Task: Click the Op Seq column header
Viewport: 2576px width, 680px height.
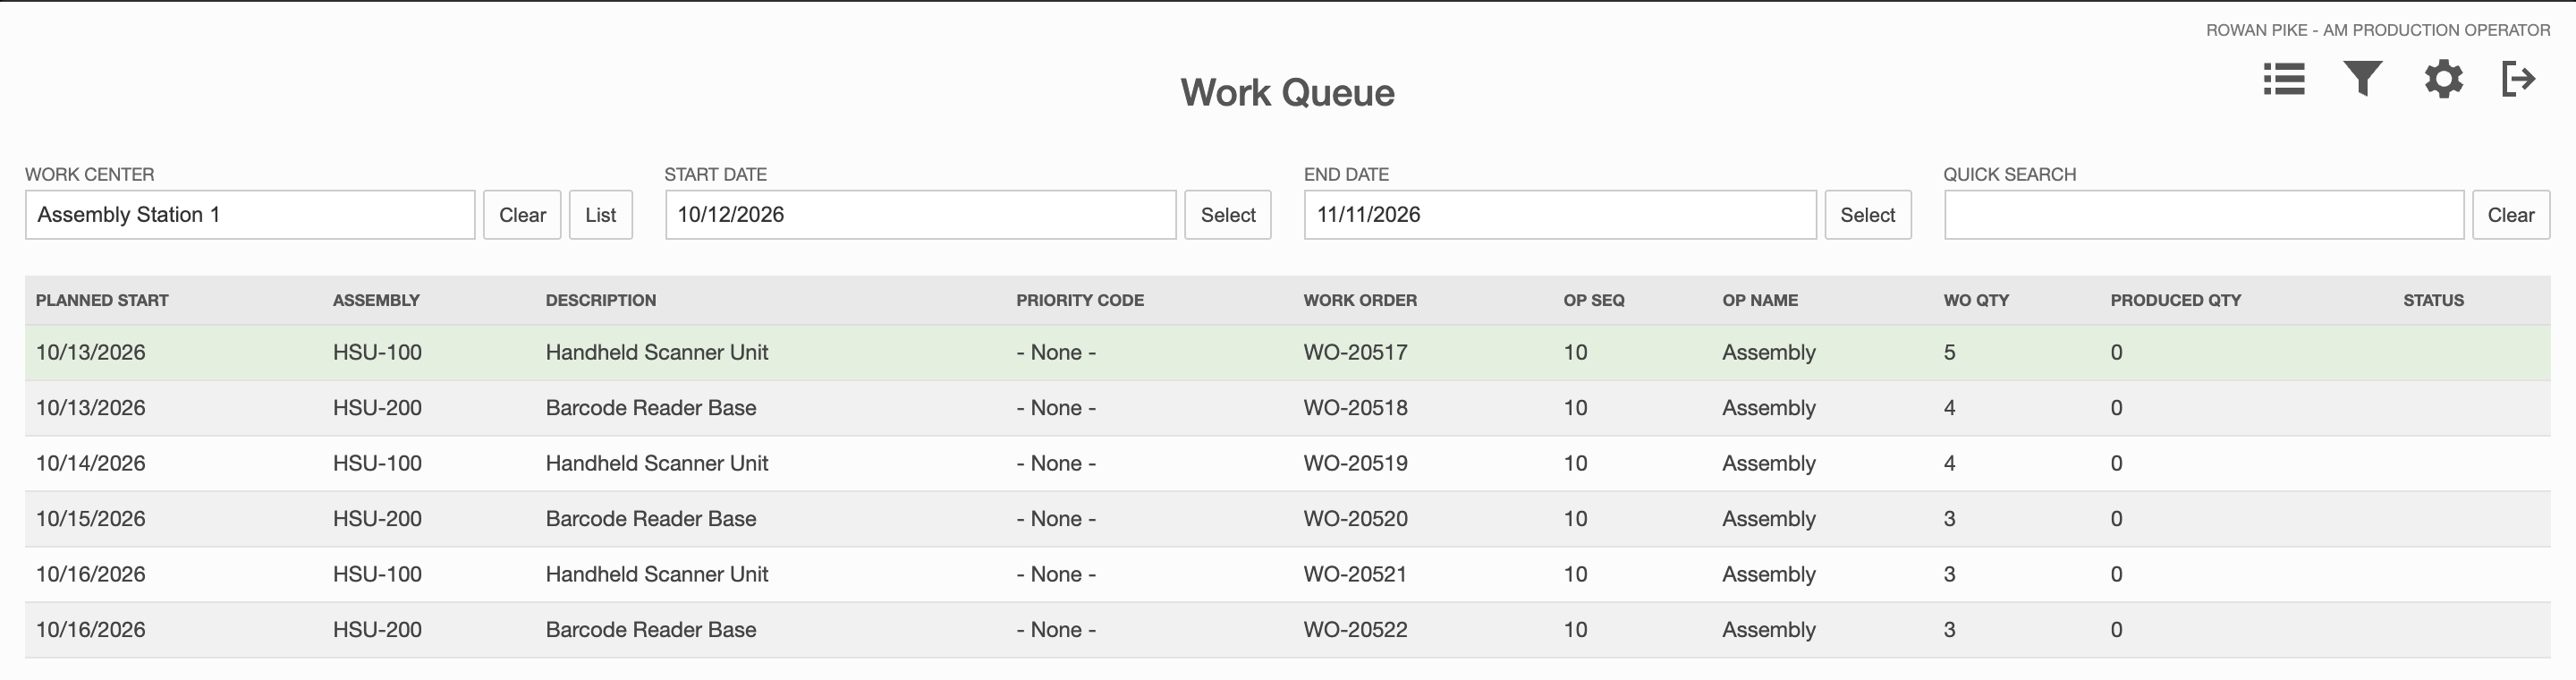Action: [1594, 300]
